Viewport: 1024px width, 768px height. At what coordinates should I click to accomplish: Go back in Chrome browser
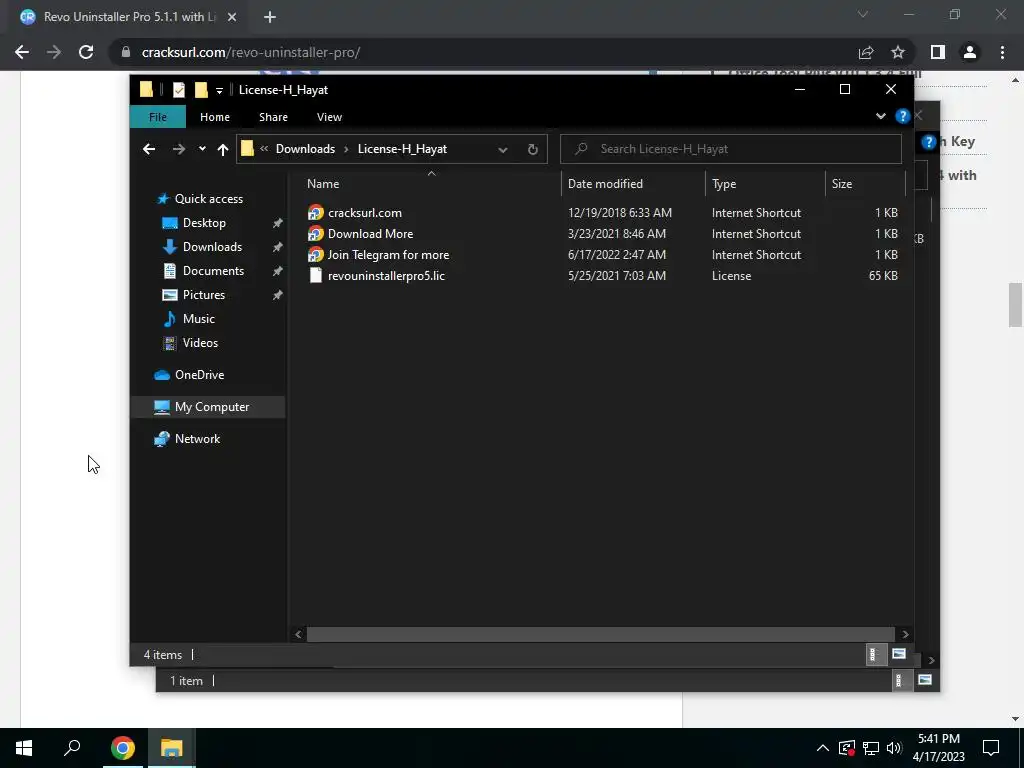pos(22,52)
